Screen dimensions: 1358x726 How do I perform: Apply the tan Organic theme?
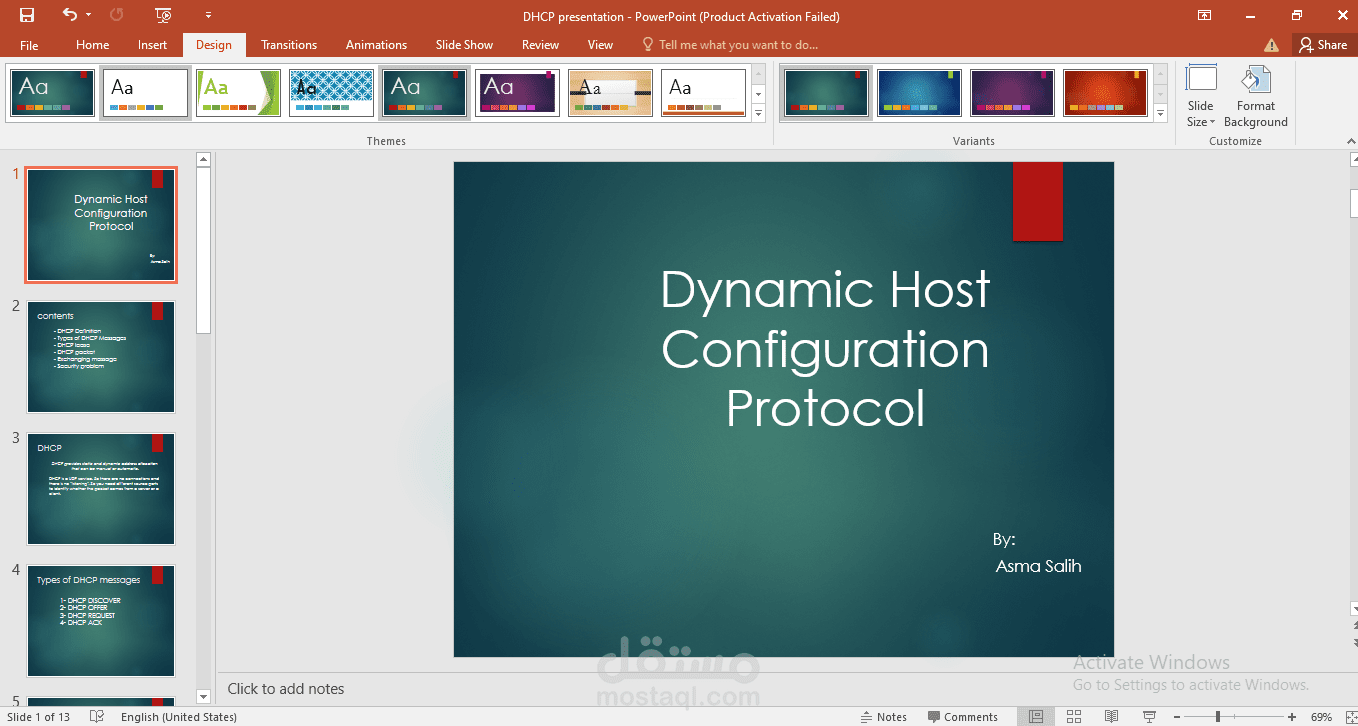(x=610, y=93)
